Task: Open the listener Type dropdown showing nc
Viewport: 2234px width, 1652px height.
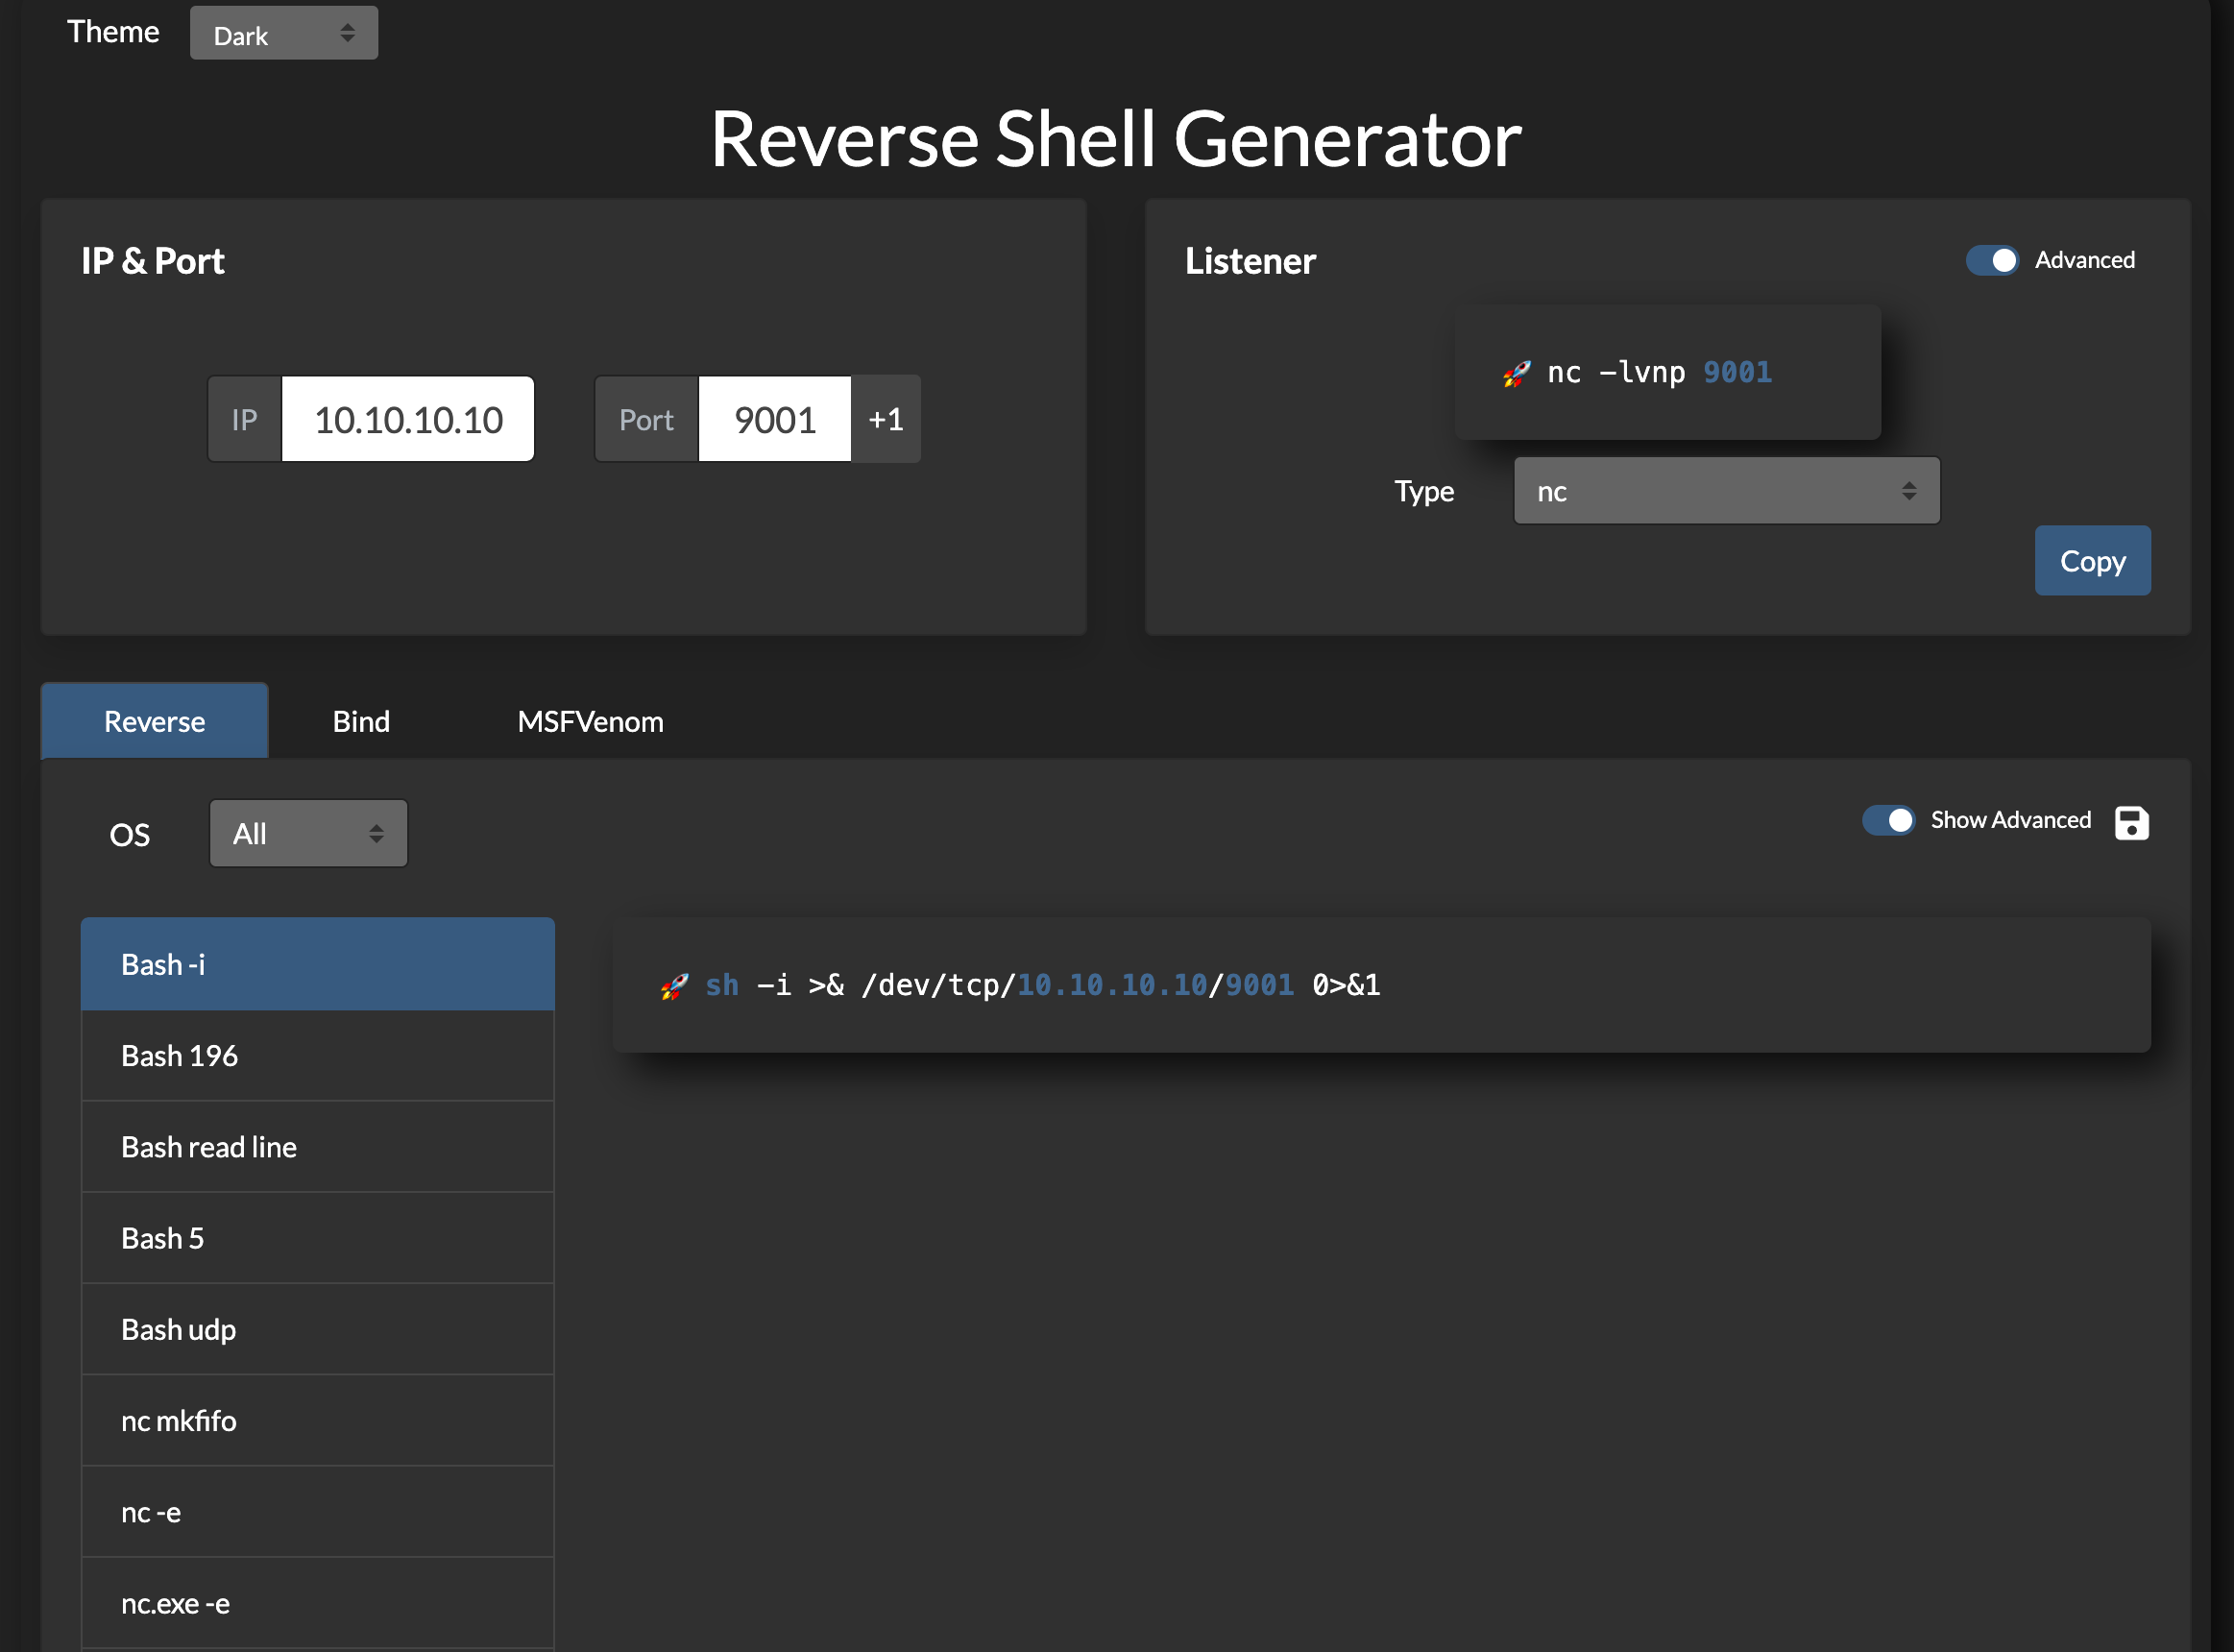Action: pos(1726,491)
